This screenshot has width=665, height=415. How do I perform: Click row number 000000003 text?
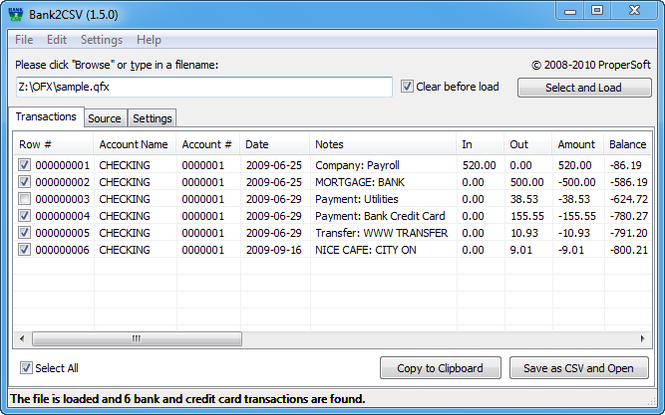click(62, 199)
